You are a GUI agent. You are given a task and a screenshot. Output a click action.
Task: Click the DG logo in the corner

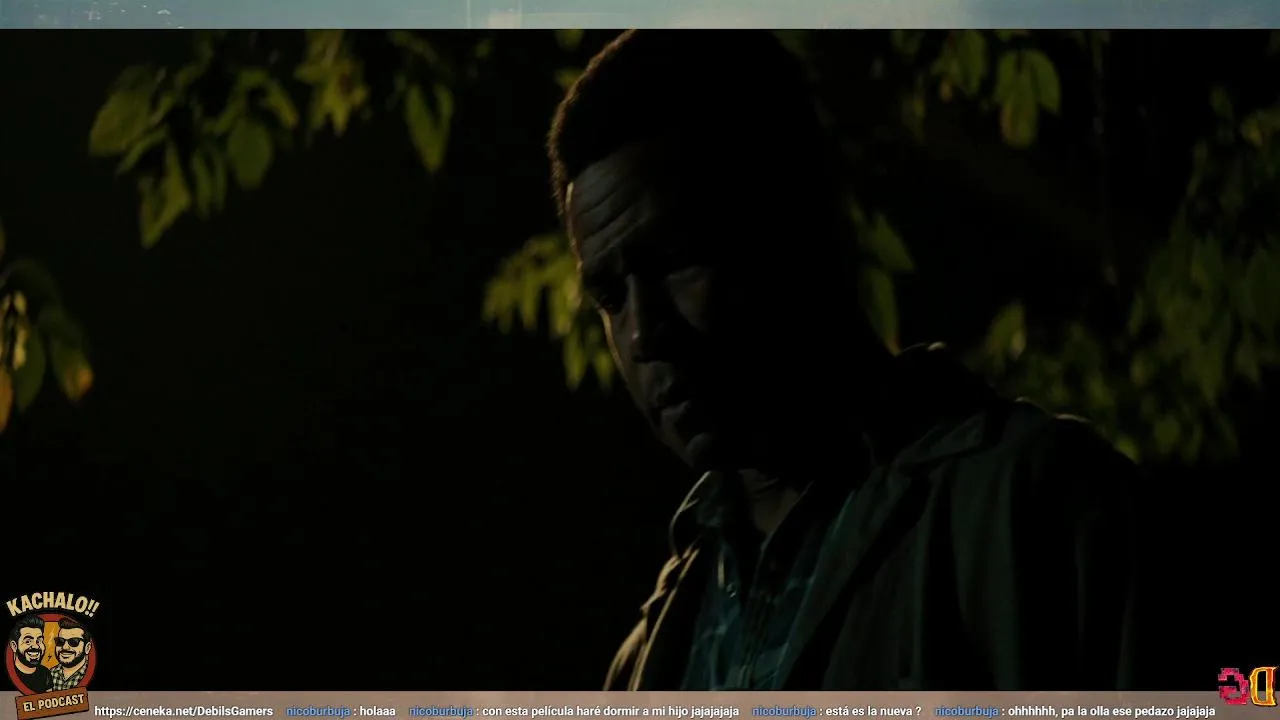coord(1247,686)
